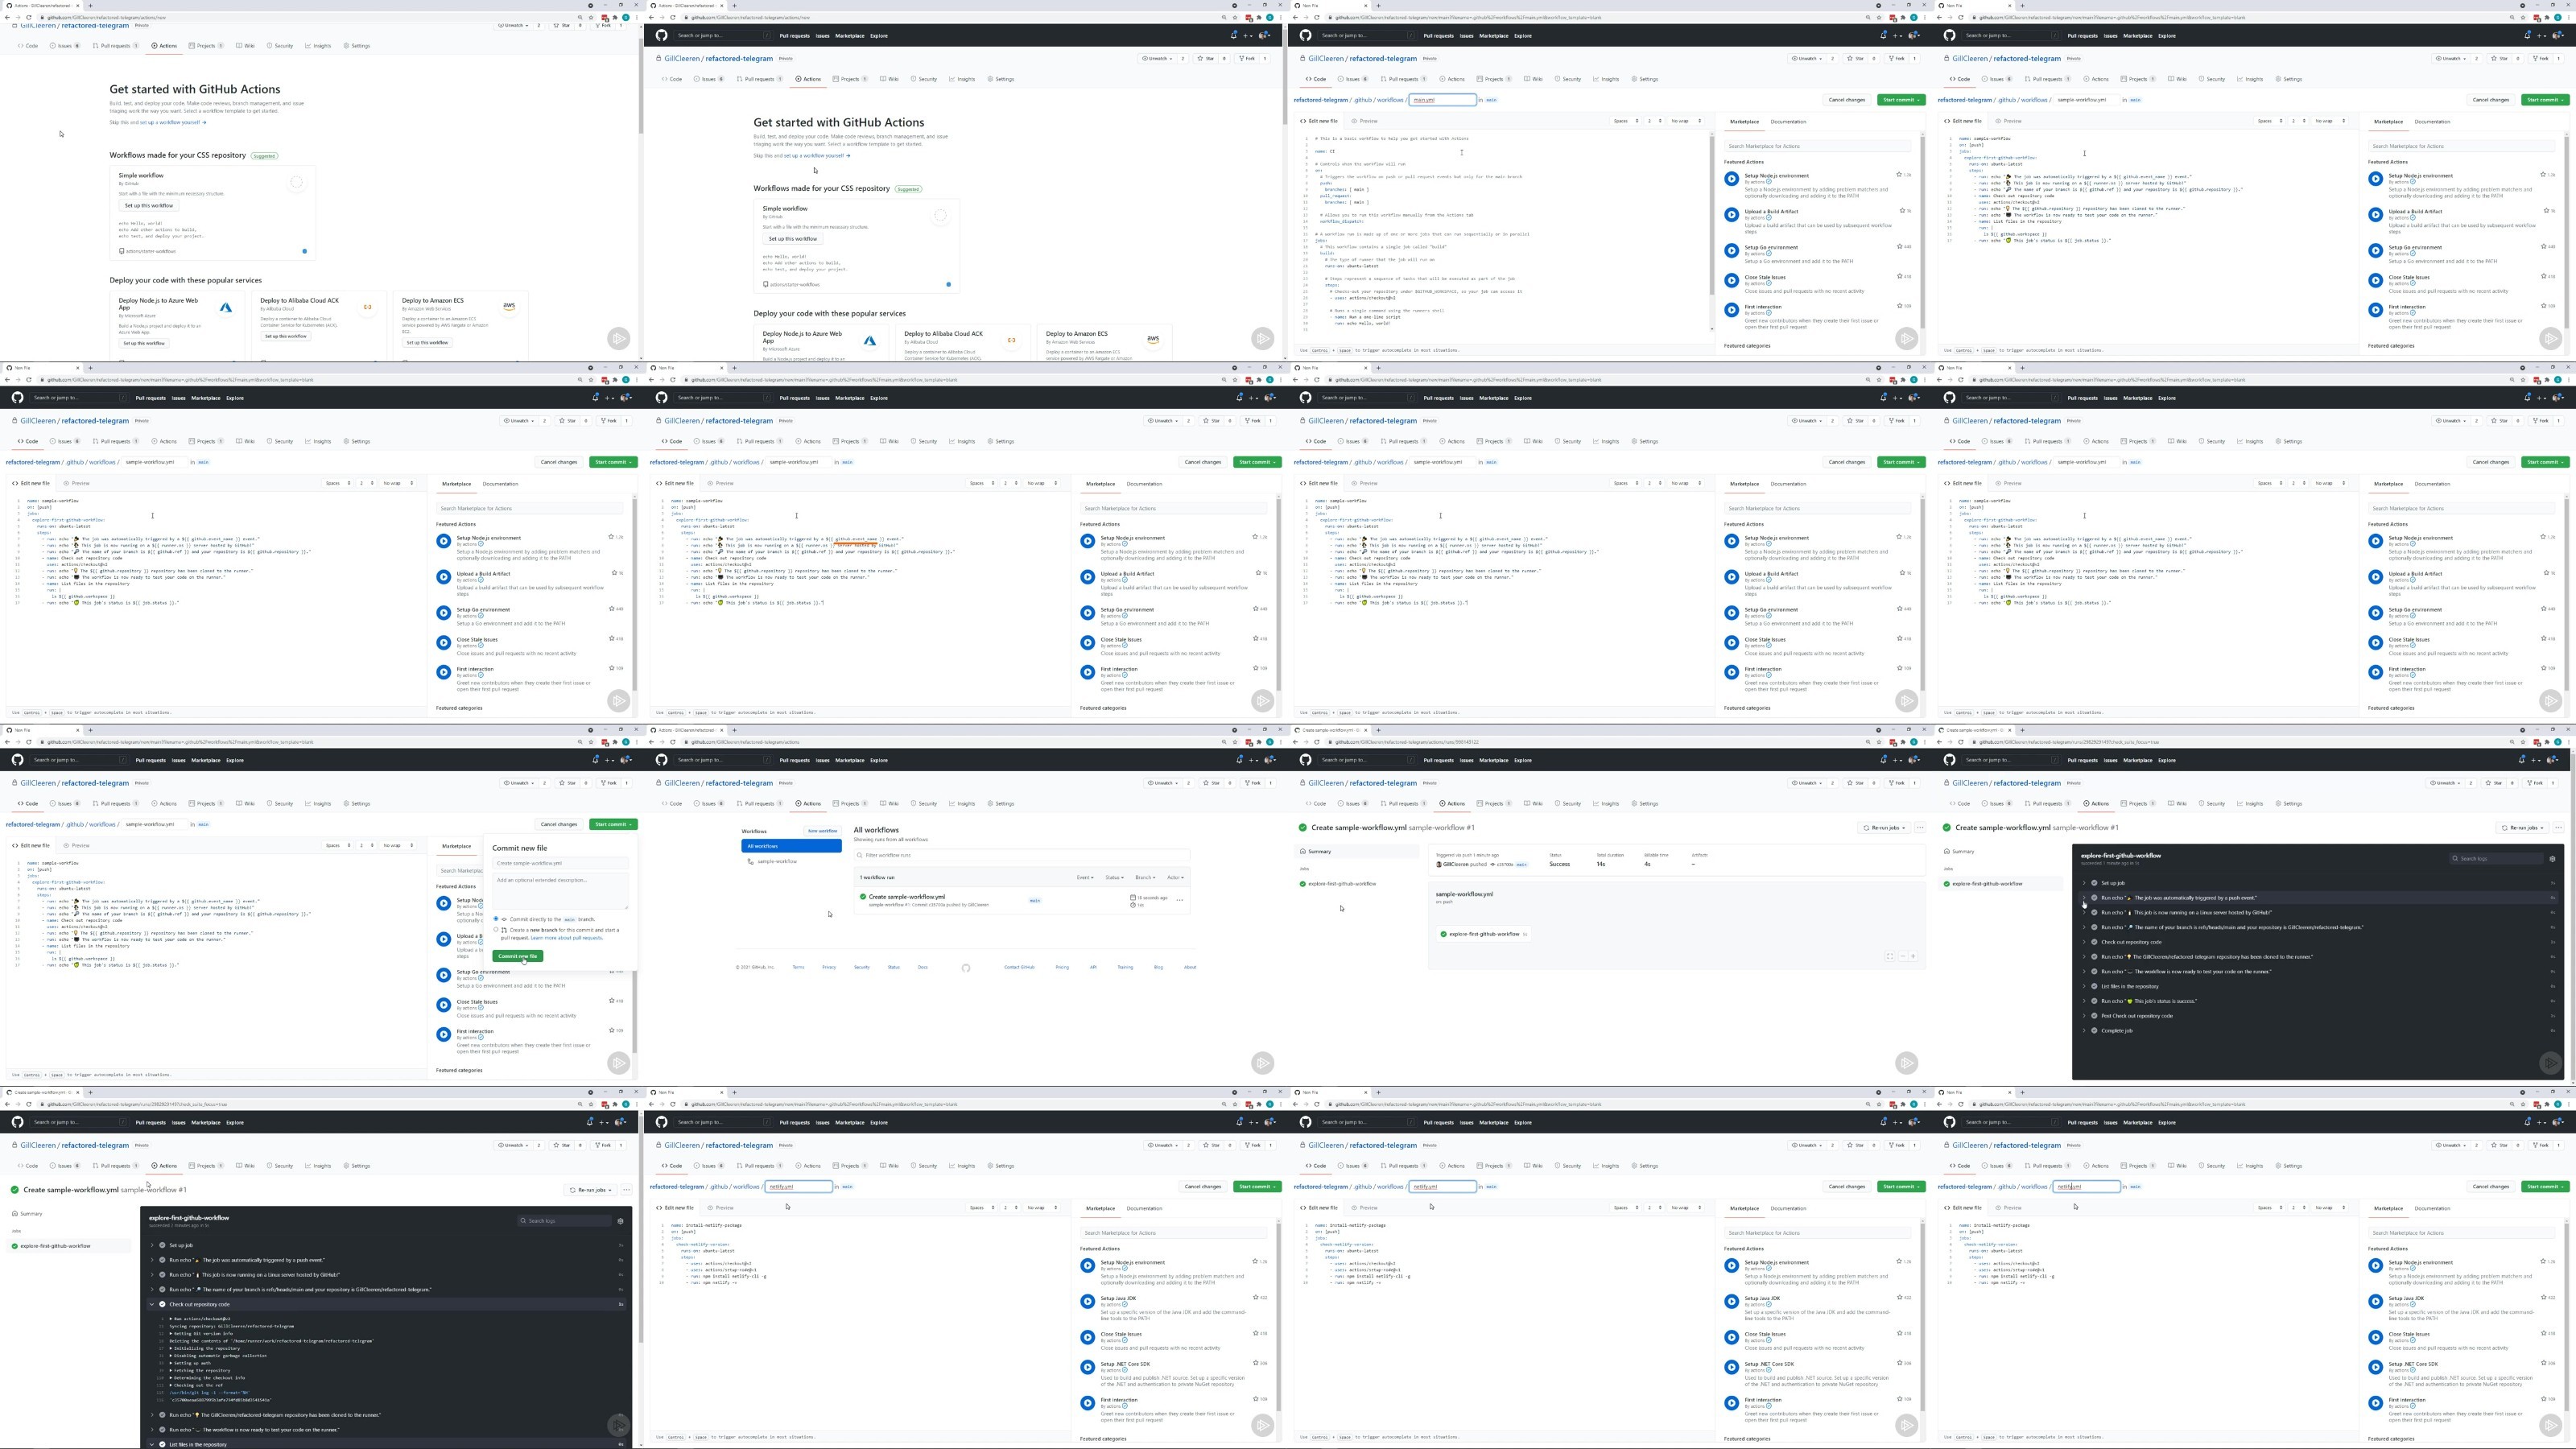
Task: Expand the Fetching the repository log group
Action: [201, 1370]
